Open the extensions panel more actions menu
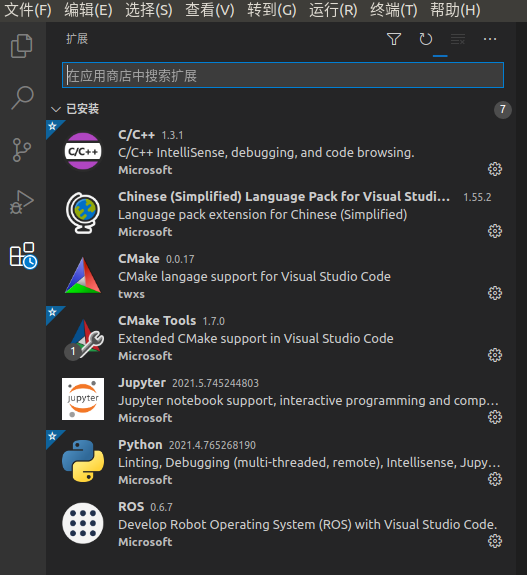This screenshot has width=527, height=575. pos(490,39)
